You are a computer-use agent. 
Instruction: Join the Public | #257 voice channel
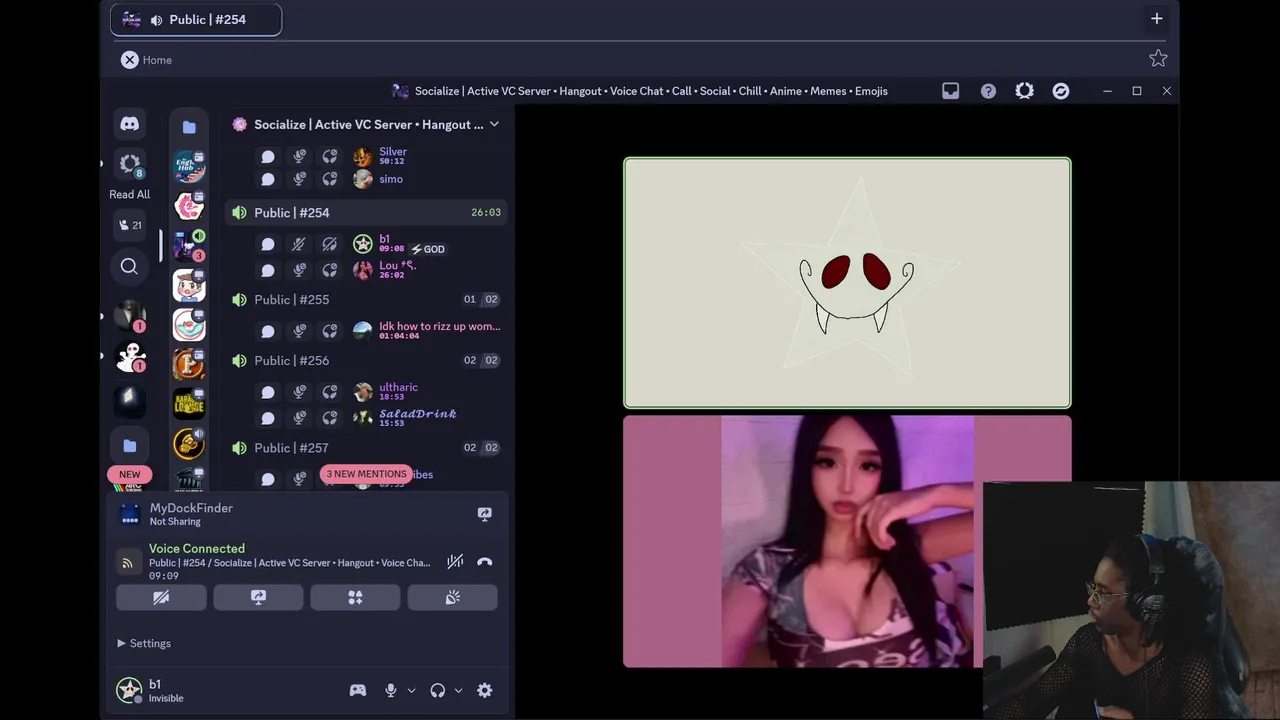(365, 447)
